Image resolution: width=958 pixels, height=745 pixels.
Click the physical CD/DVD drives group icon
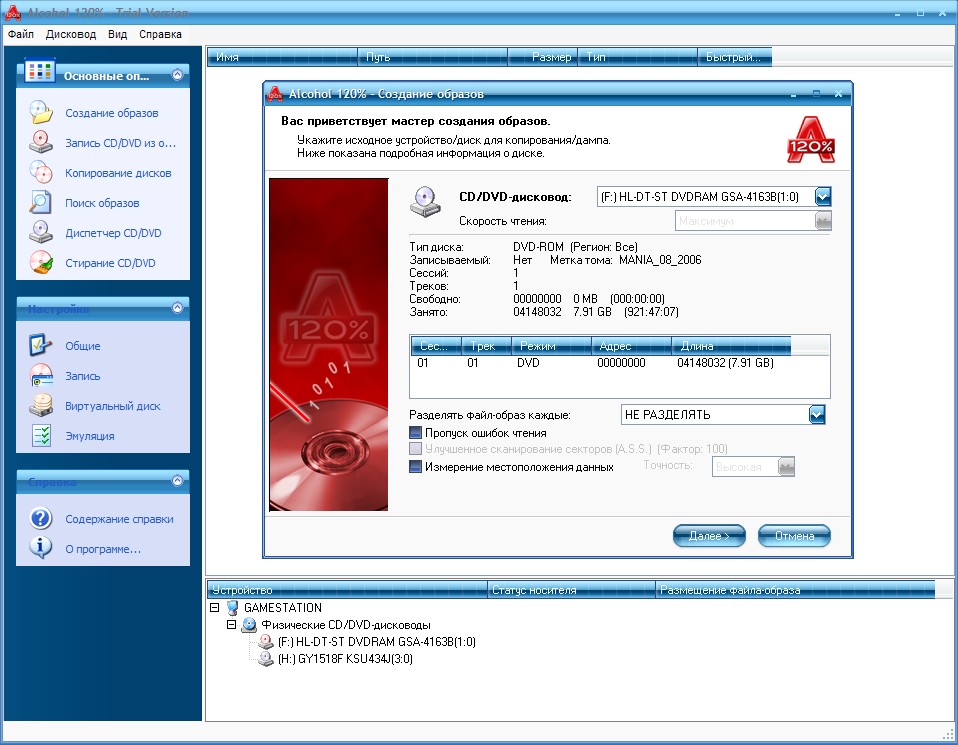[249, 625]
